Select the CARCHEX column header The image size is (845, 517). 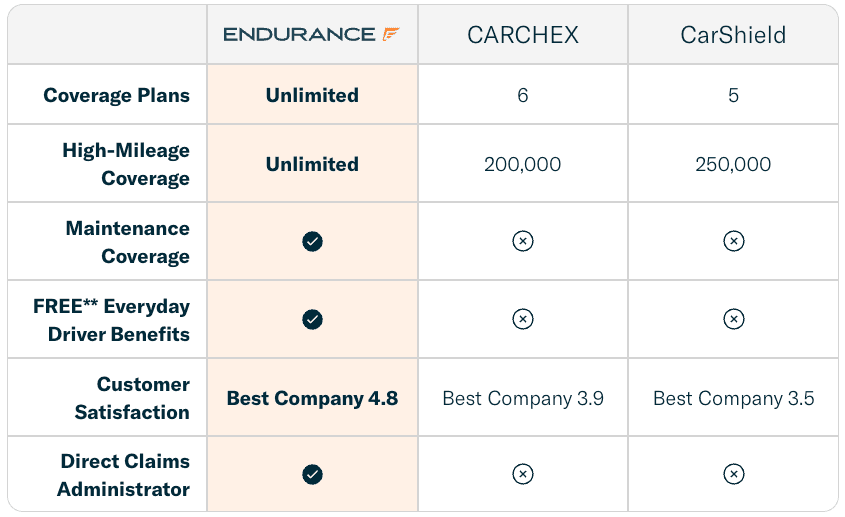(x=523, y=35)
